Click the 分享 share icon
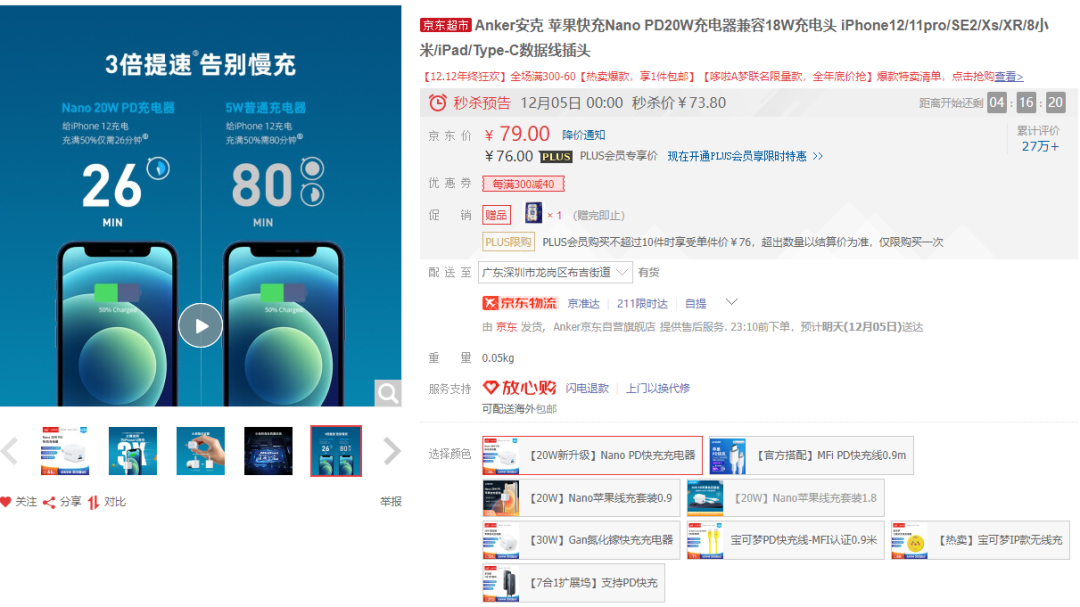The height and width of the screenshot is (607, 1080). pos(49,502)
